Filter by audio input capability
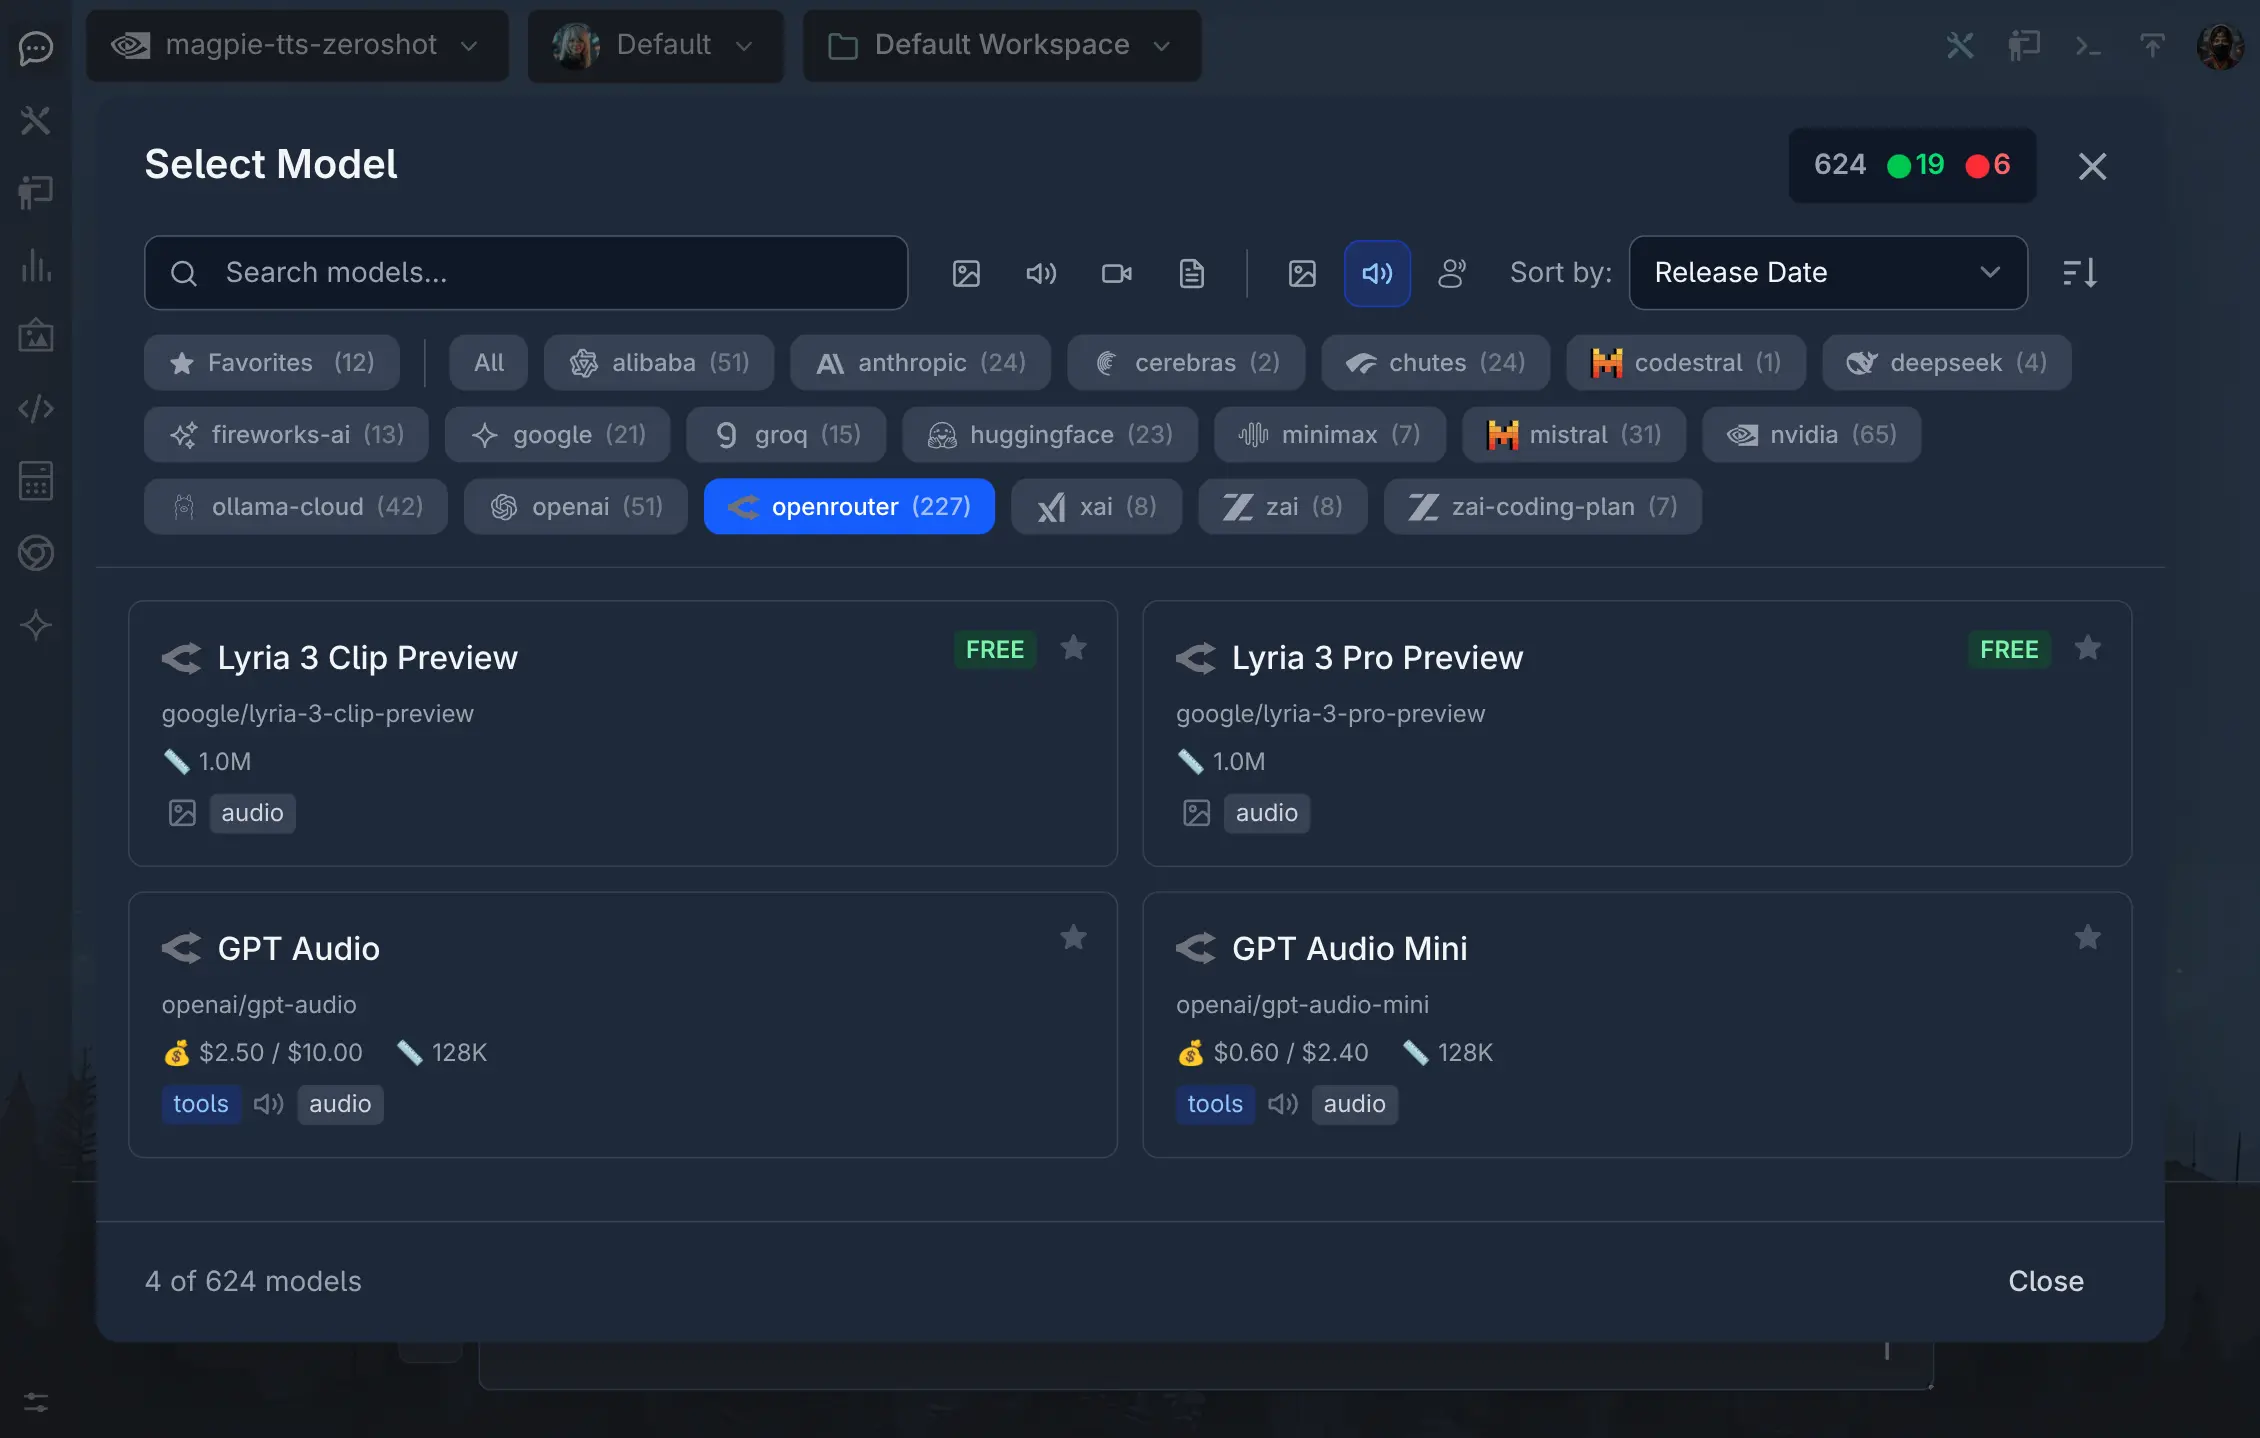The width and height of the screenshot is (2260, 1438). (1041, 273)
